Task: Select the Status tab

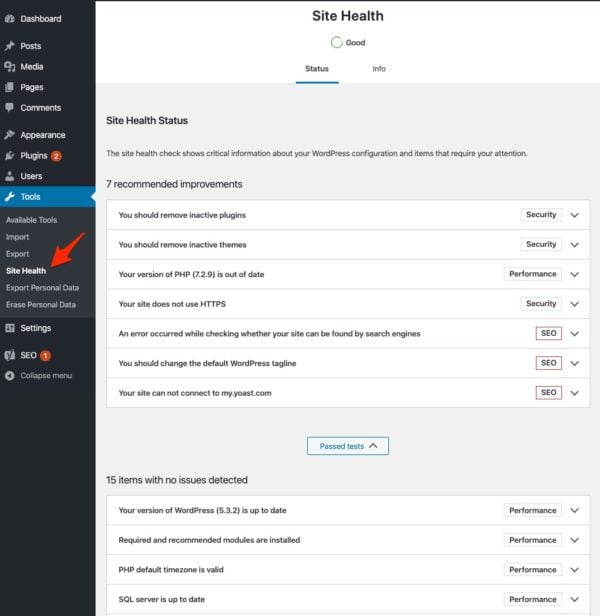Action: pyautogui.click(x=316, y=69)
